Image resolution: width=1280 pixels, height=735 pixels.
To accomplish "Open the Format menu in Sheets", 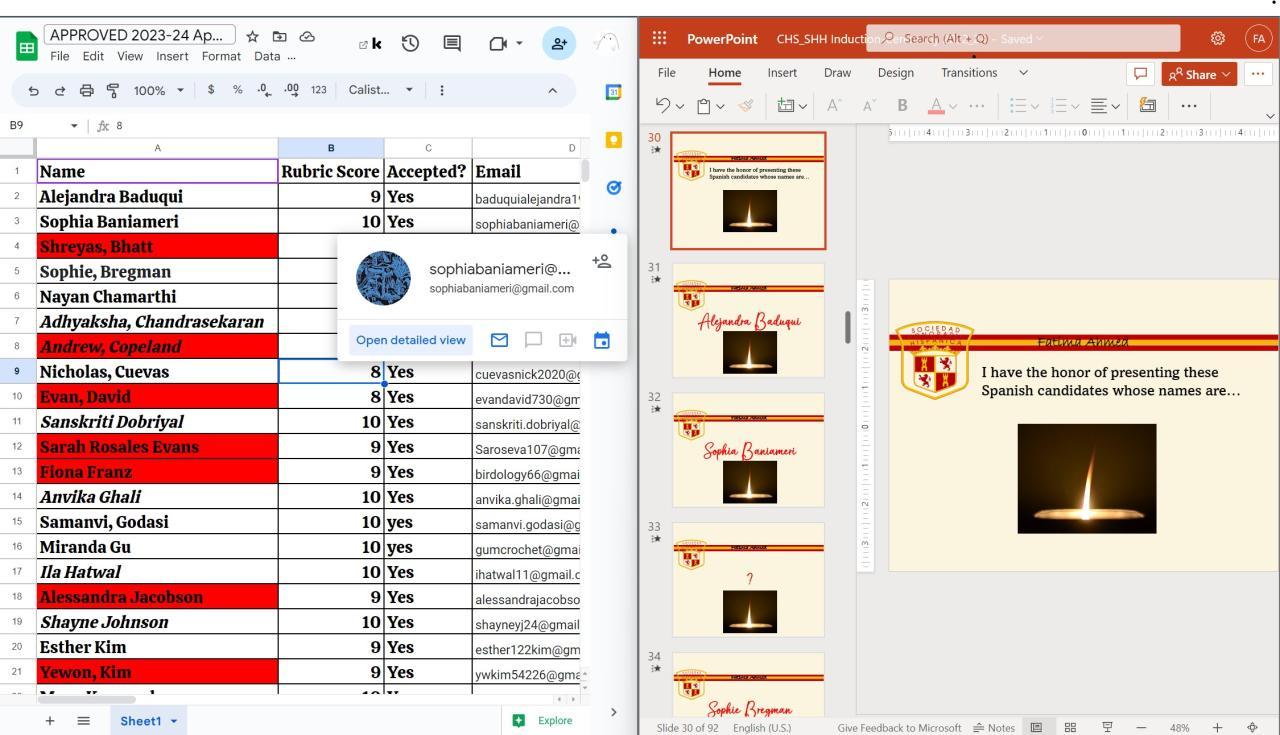I will pos(221,56).
